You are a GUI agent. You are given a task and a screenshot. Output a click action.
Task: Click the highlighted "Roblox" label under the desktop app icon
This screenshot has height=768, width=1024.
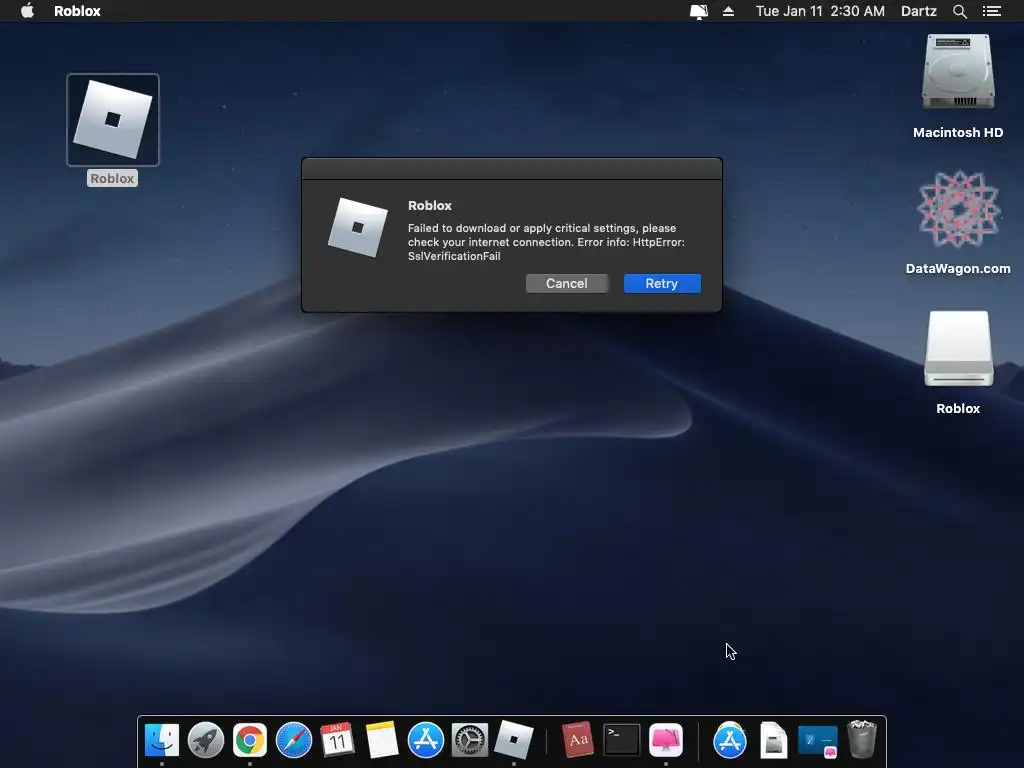[112, 178]
